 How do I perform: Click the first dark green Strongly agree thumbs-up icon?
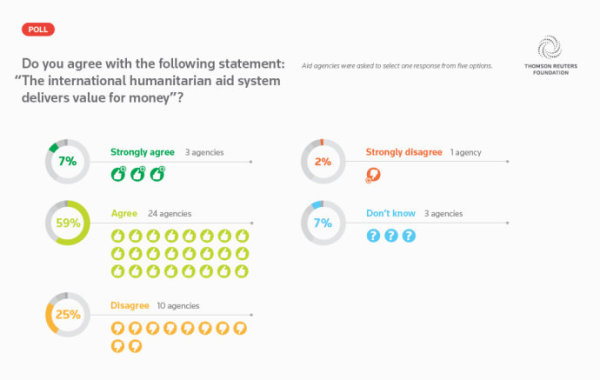tap(118, 174)
